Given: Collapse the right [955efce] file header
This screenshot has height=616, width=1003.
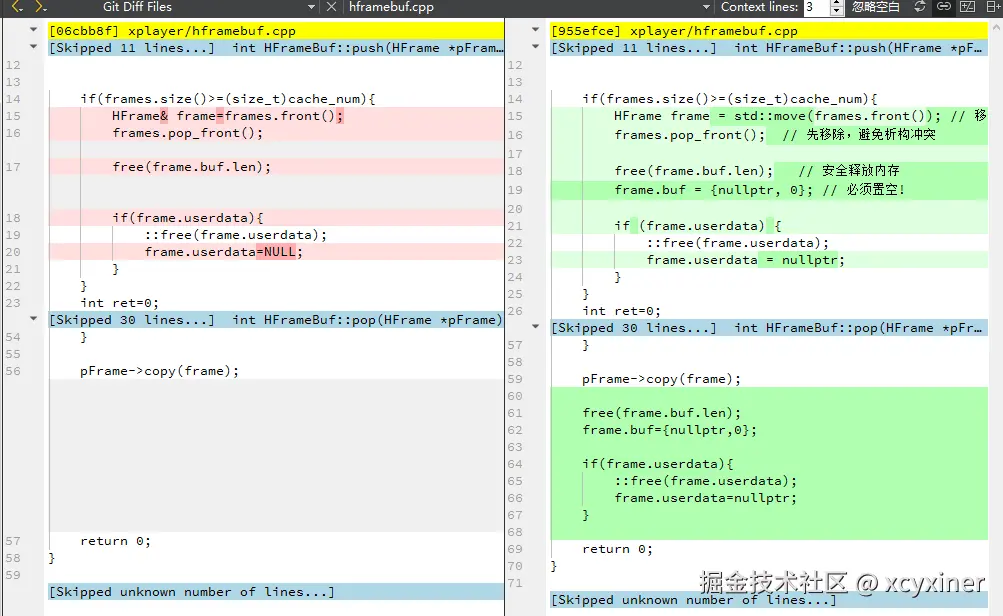Looking at the screenshot, I should (x=535, y=29).
